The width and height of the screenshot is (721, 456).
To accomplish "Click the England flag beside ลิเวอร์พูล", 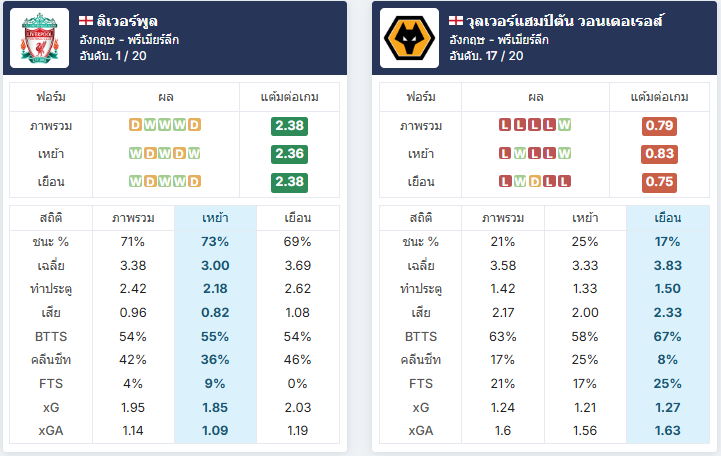I will (86, 21).
